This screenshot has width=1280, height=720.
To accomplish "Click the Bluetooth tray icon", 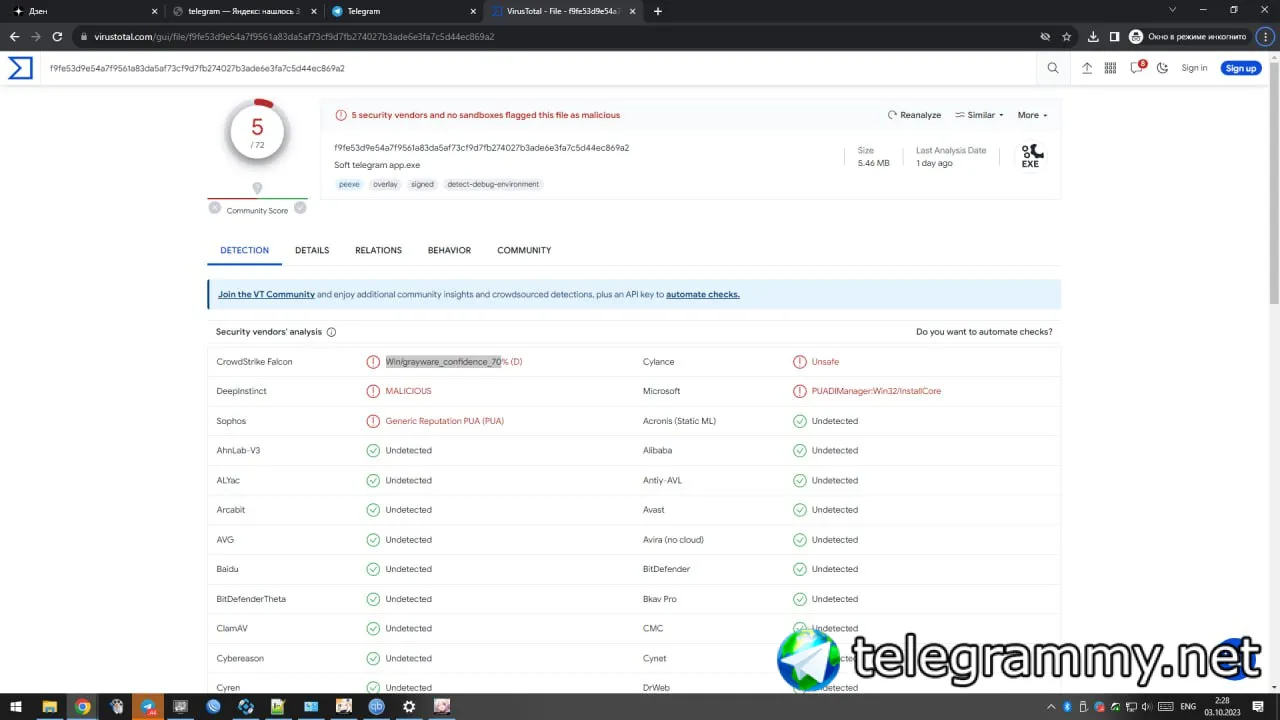I will (1069, 706).
